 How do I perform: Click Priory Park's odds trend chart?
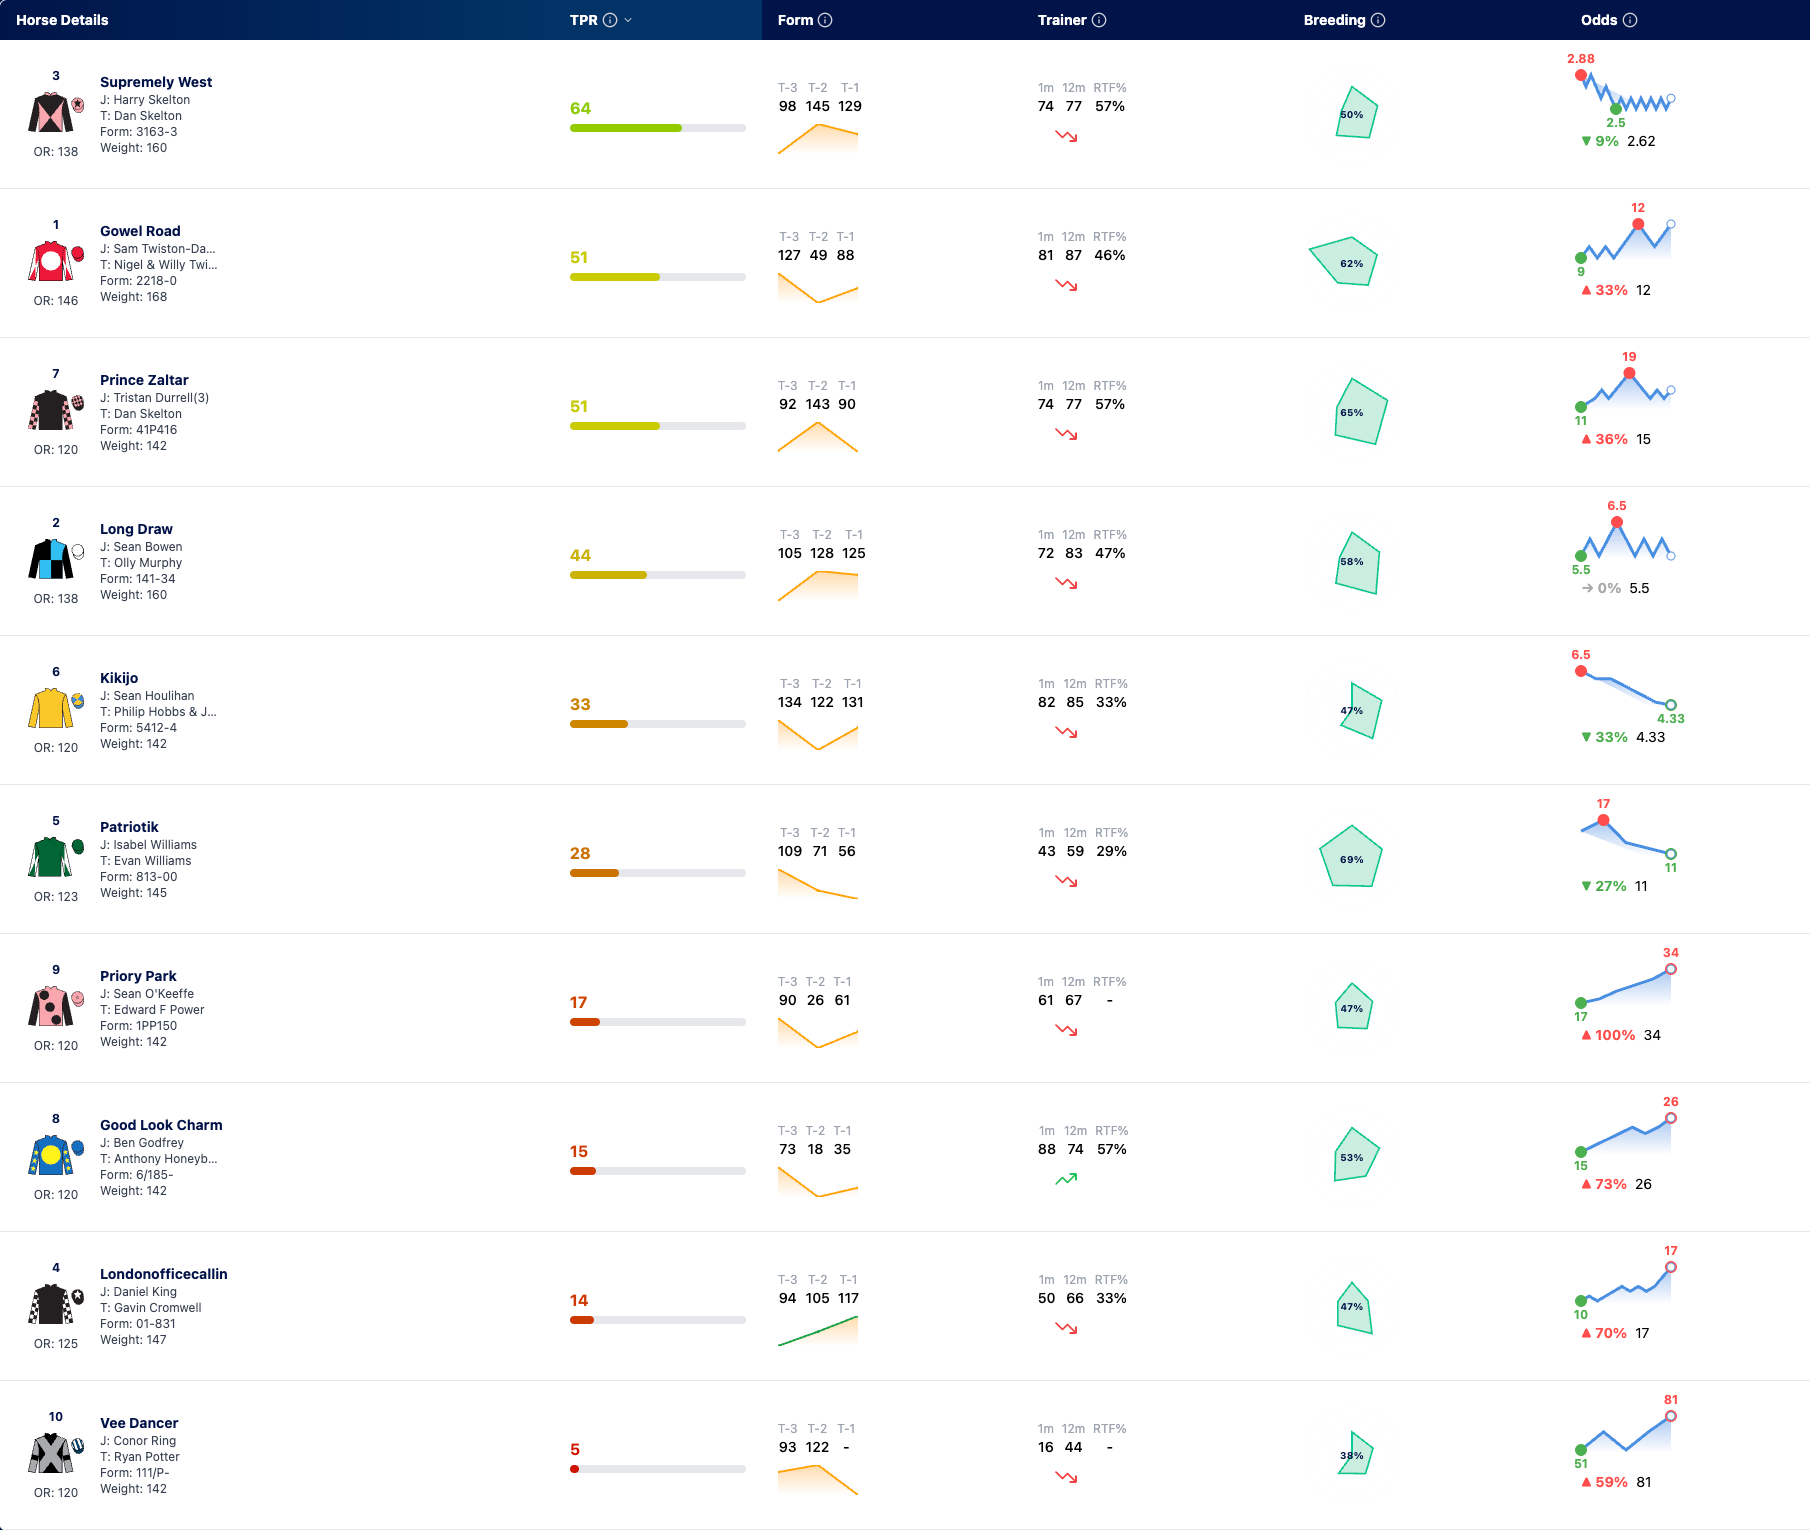click(x=1625, y=984)
